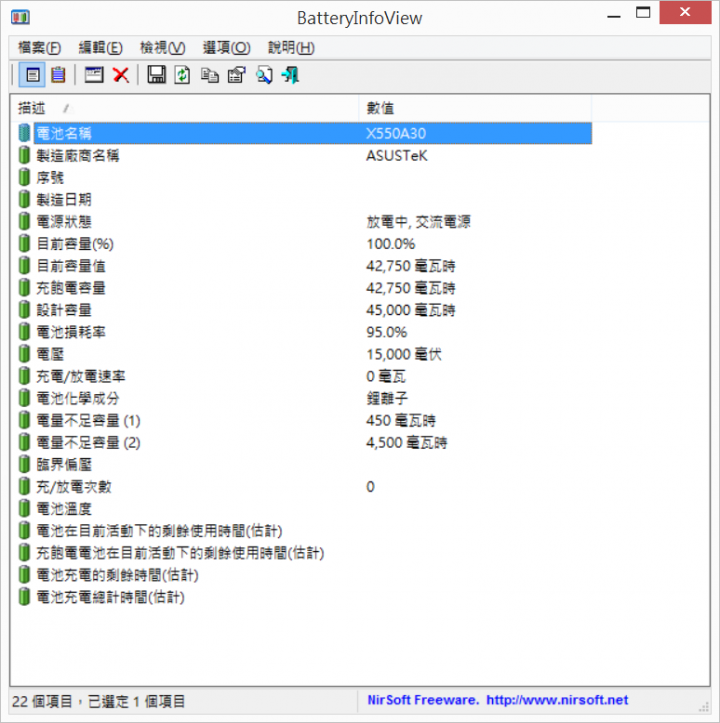
Task: Select the 目前容量值 row label
Action: 71,266
